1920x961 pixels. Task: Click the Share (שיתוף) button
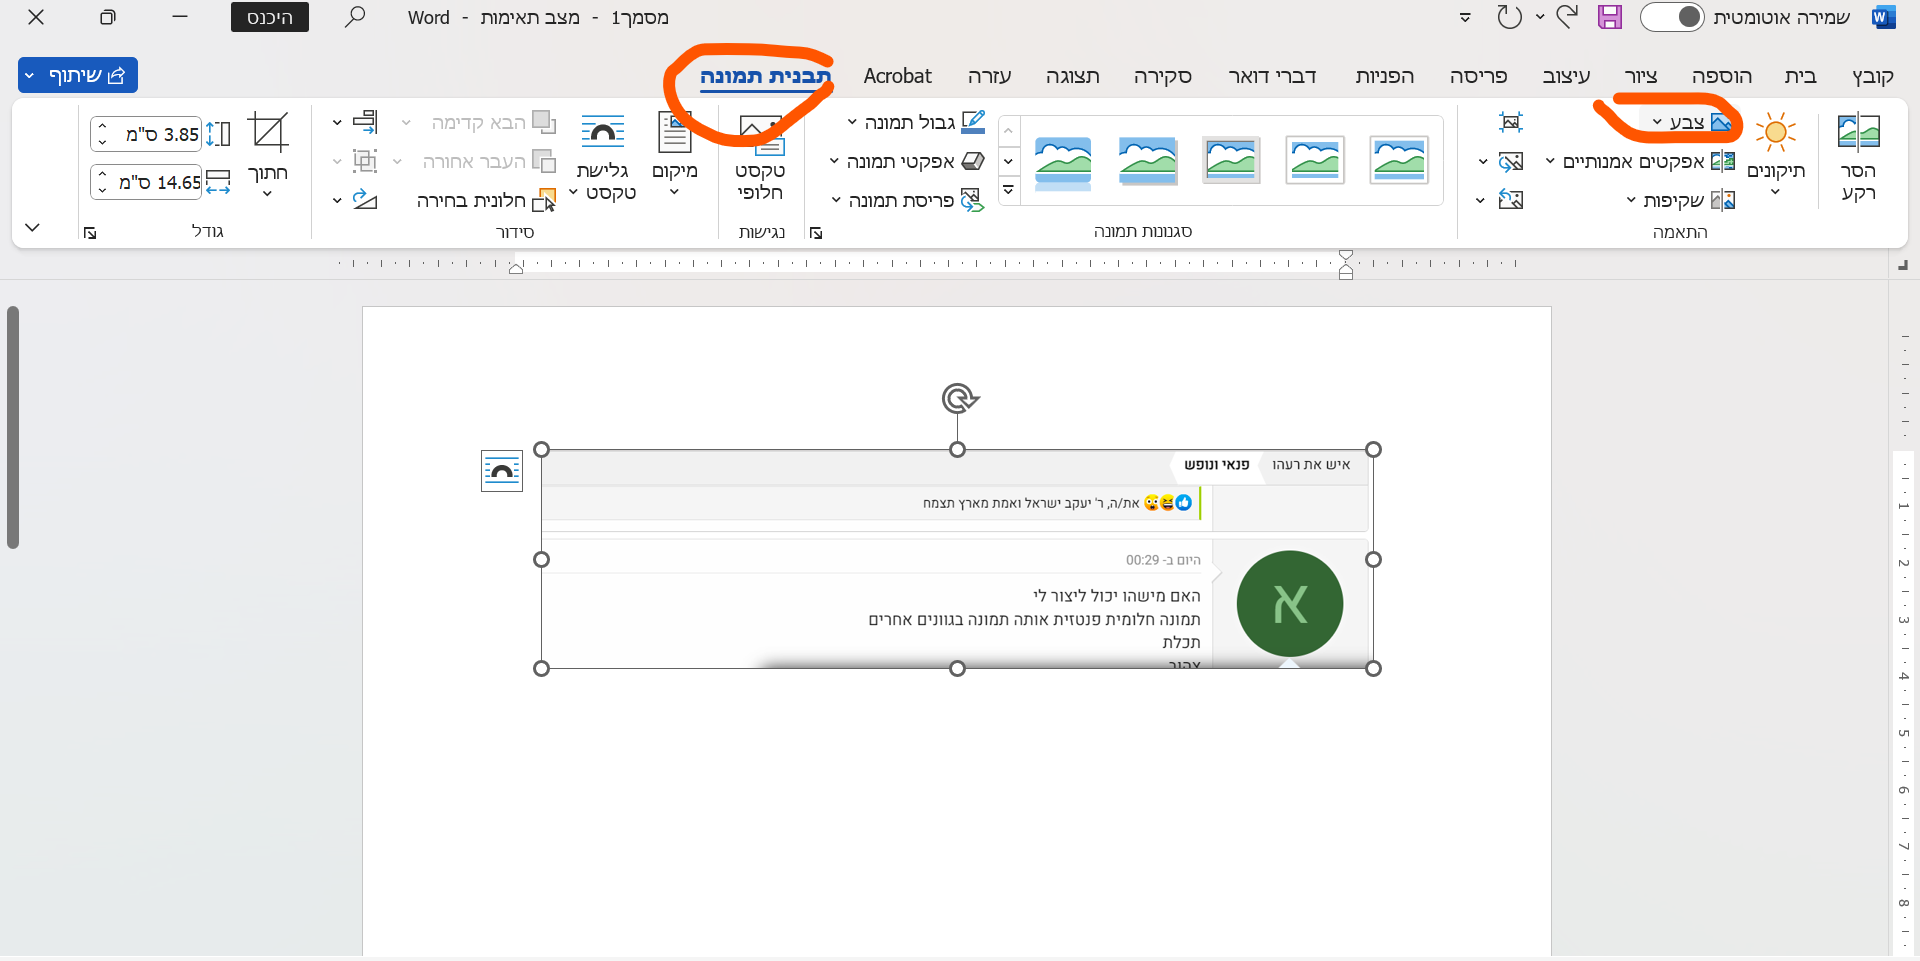click(78, 75)
